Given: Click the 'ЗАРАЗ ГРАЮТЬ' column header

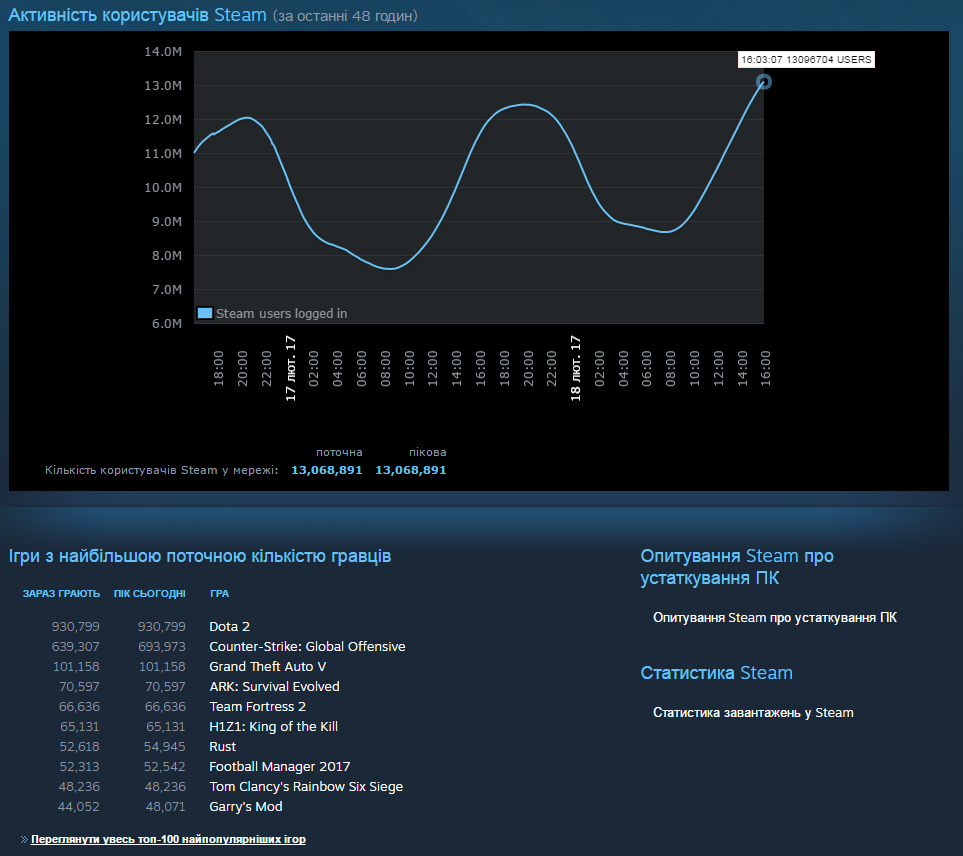Looking at the screenshot, I should tap(61, 593).
